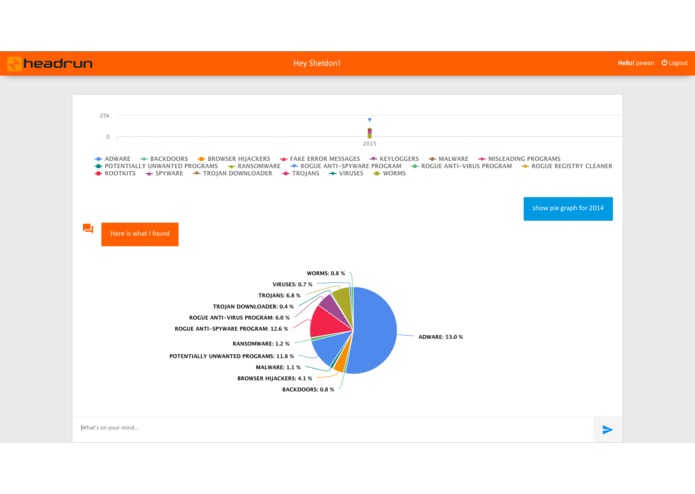Viewport: 695px width, 494px height.
Task: Click the "WORMS: 0.8 %" pie label
Action: click(x=326, y=273)
